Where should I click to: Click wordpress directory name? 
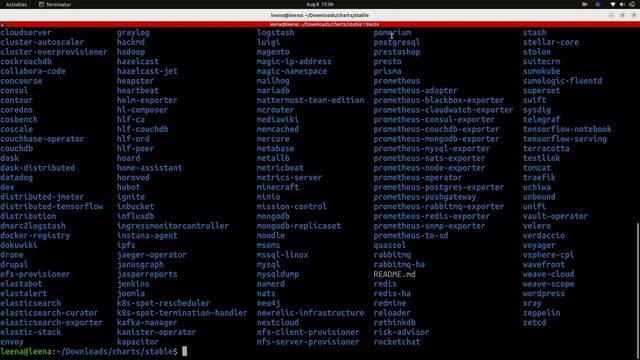(544, 293)
